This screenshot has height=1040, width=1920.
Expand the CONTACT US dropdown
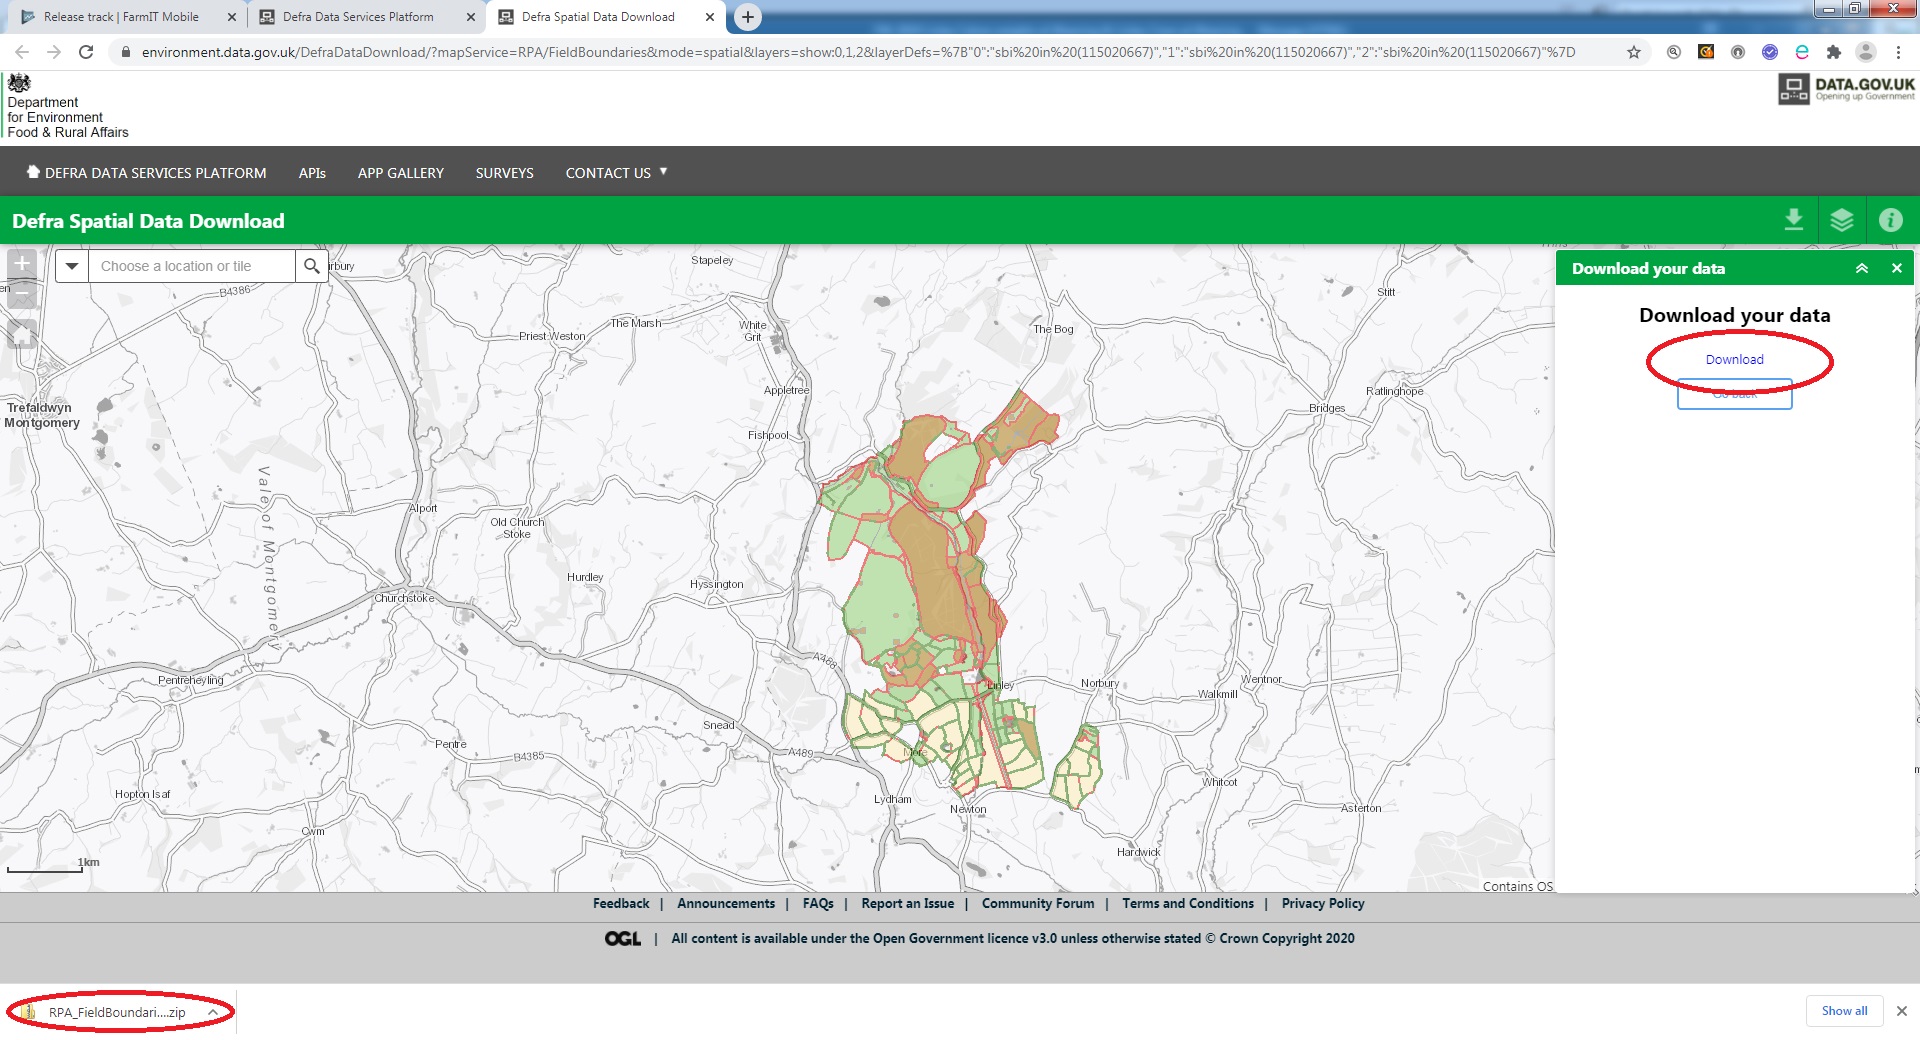click(616, 173)
